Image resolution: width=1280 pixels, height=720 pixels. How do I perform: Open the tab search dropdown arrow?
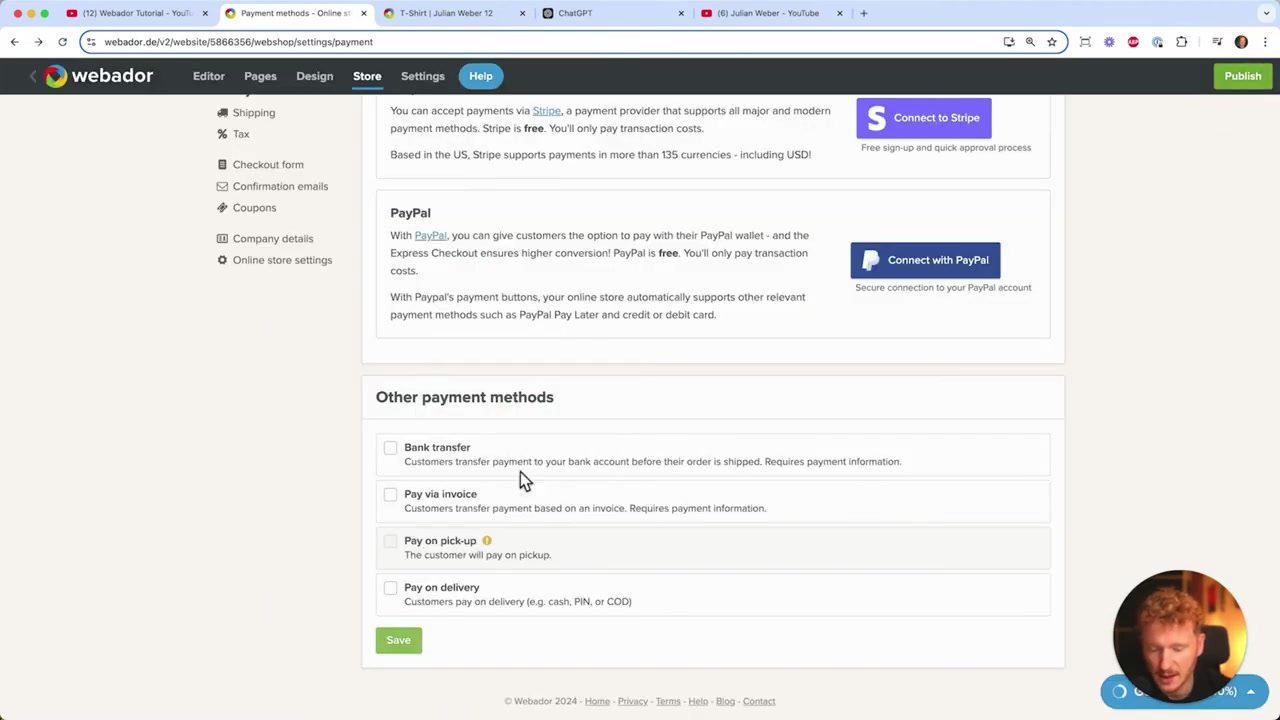(1266, 13)
